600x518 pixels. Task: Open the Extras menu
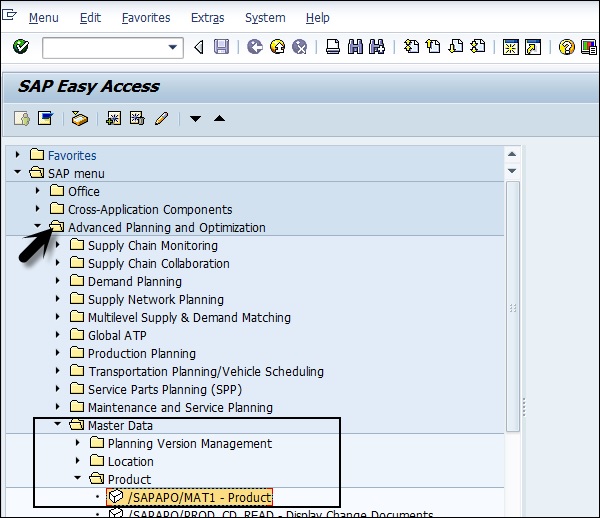point(207,18)
